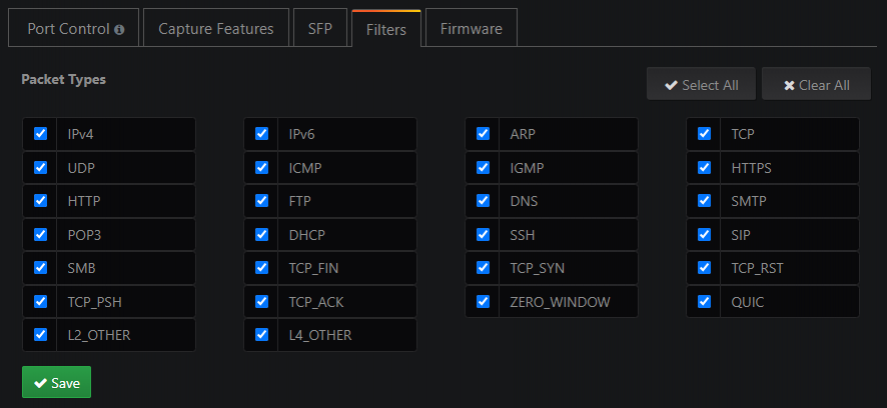Toggle the HTTPS packet type checkbox
The height and width of the screenshot is (408, 887).
[704, 167]
